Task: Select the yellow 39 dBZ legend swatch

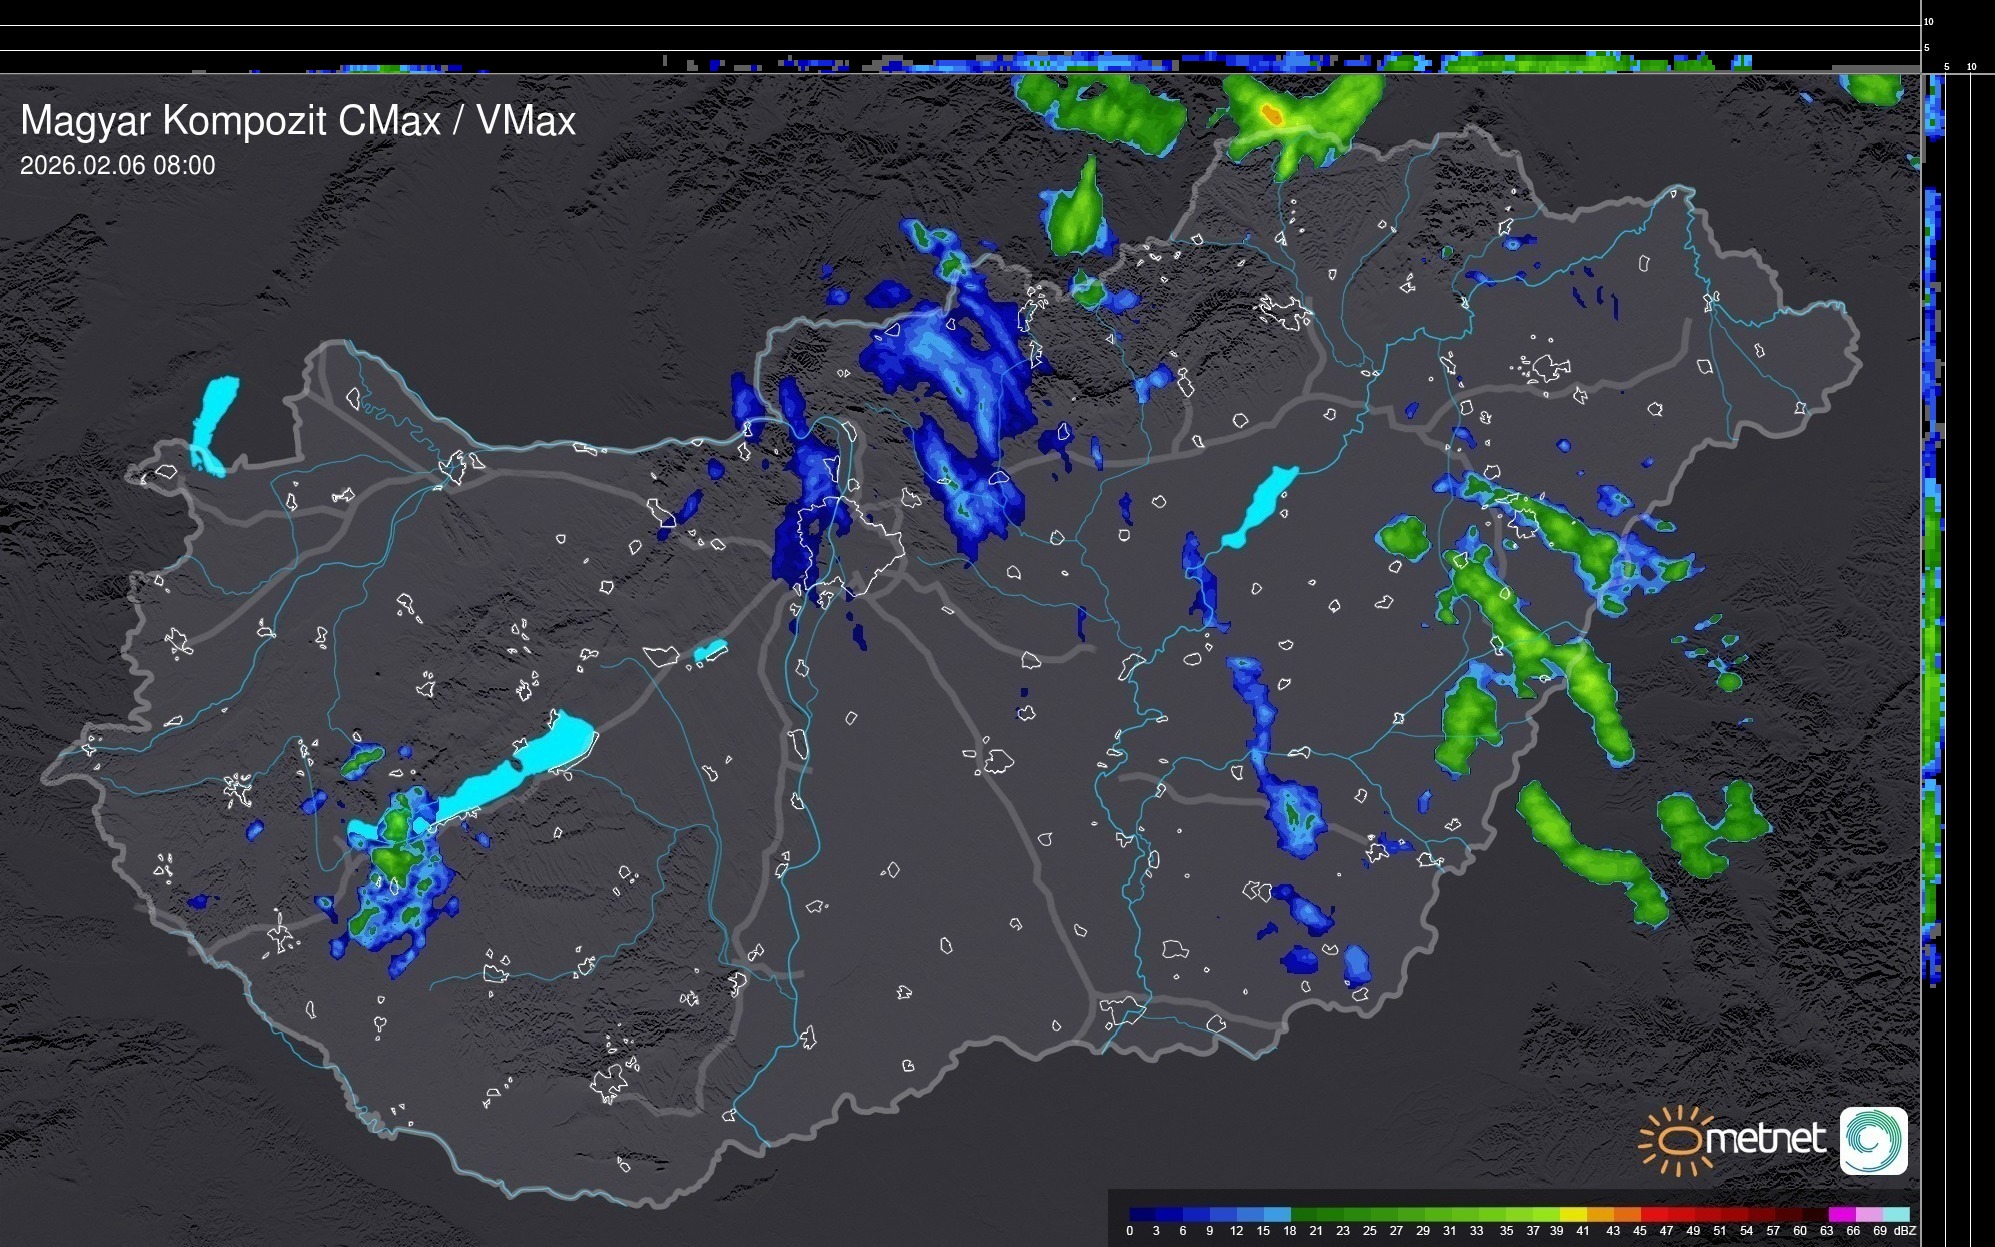Action: [x=1573, y=1214]
